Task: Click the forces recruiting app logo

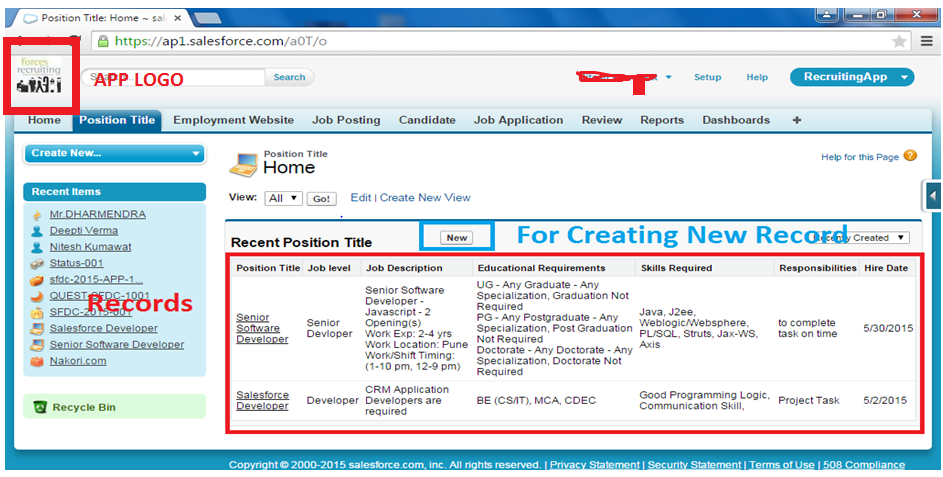Action: pyautogui.click(x=39, y=76)
